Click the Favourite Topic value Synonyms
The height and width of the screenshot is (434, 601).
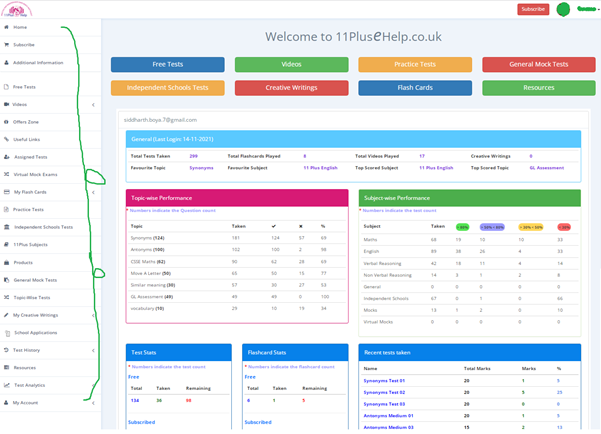click(201, 168)
